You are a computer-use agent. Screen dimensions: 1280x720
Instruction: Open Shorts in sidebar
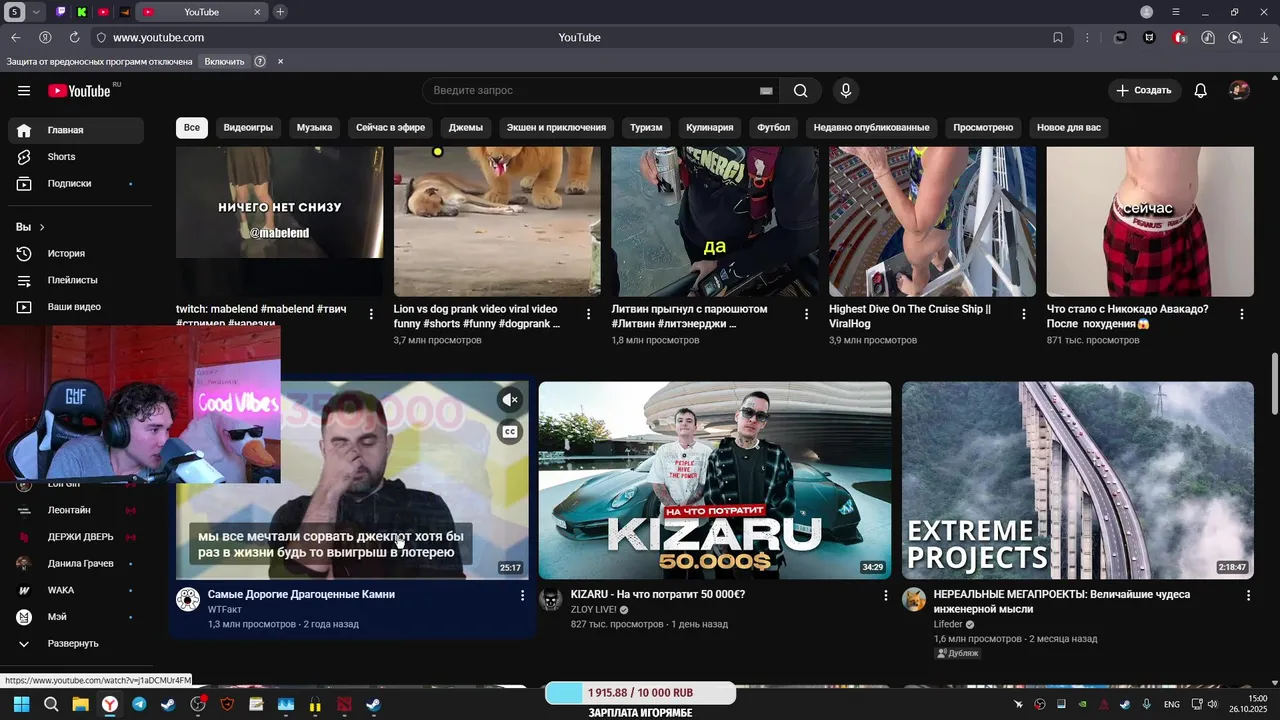tap(78, 157)
